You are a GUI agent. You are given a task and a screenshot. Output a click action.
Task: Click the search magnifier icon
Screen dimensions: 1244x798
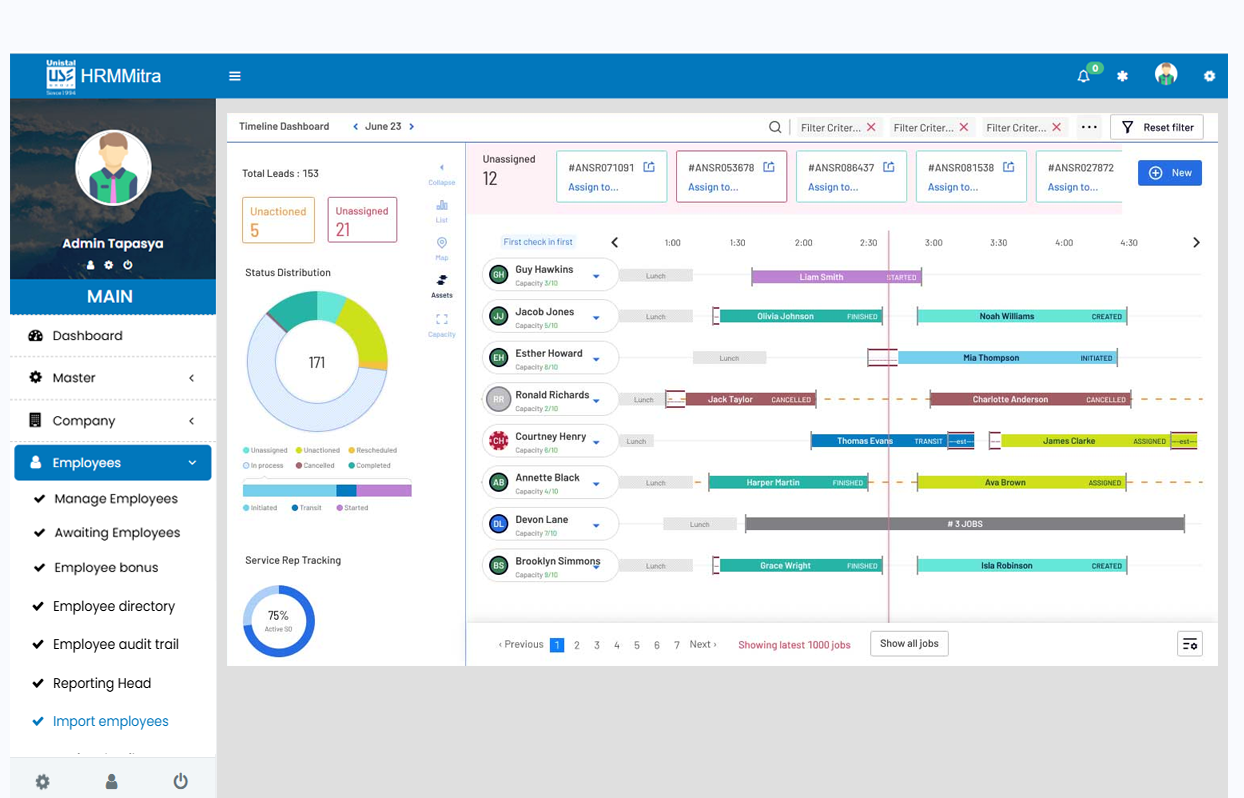[775, 127]
